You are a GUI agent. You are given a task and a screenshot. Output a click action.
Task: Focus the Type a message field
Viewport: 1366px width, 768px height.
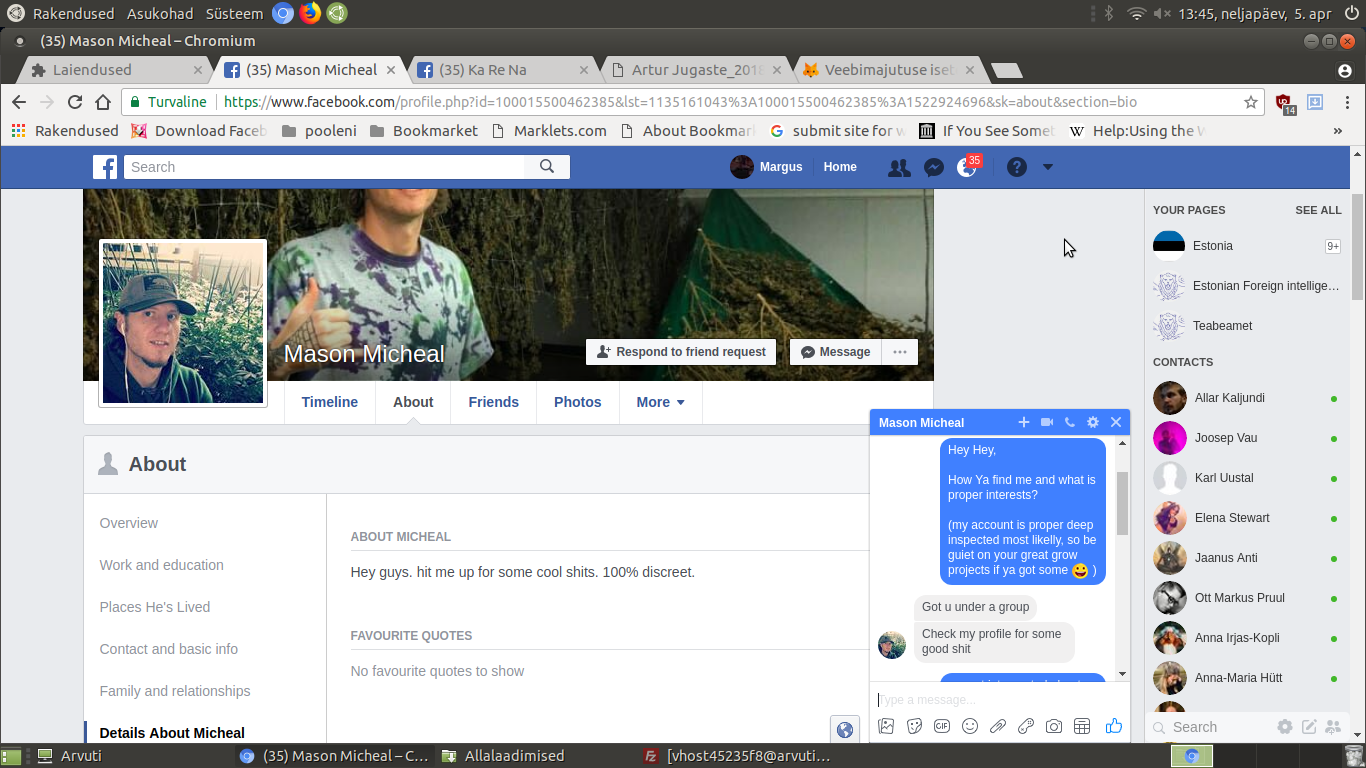pyautogui.click(x=999, y=699)
